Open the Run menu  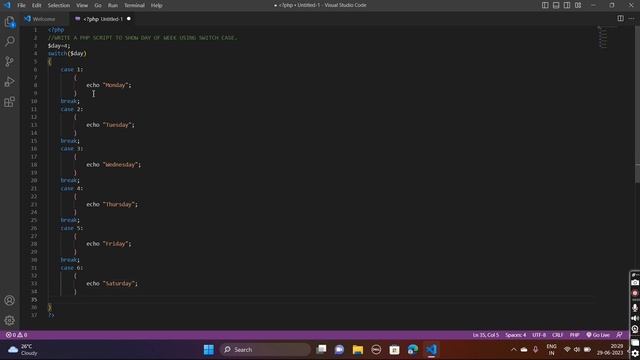pyautogui.click(x=113, y=5)
